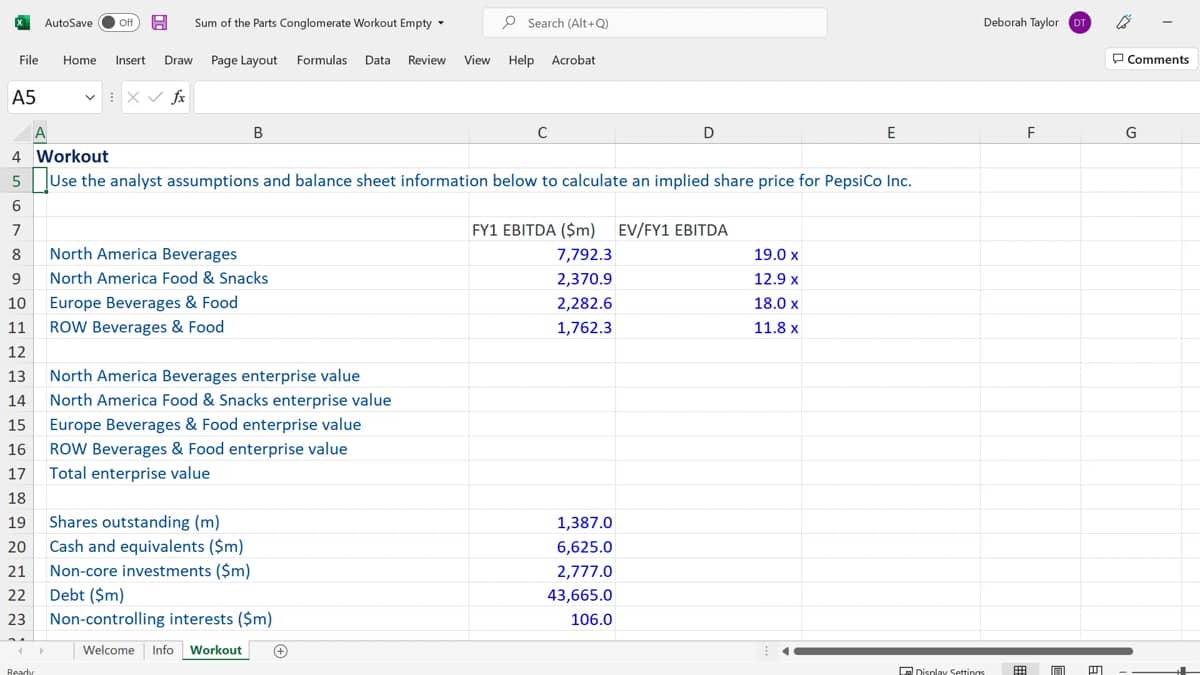The height and width of the screenshot is (675, 1200).
Task: Click the Cancel X icon in formula bar
Action: 132,97
